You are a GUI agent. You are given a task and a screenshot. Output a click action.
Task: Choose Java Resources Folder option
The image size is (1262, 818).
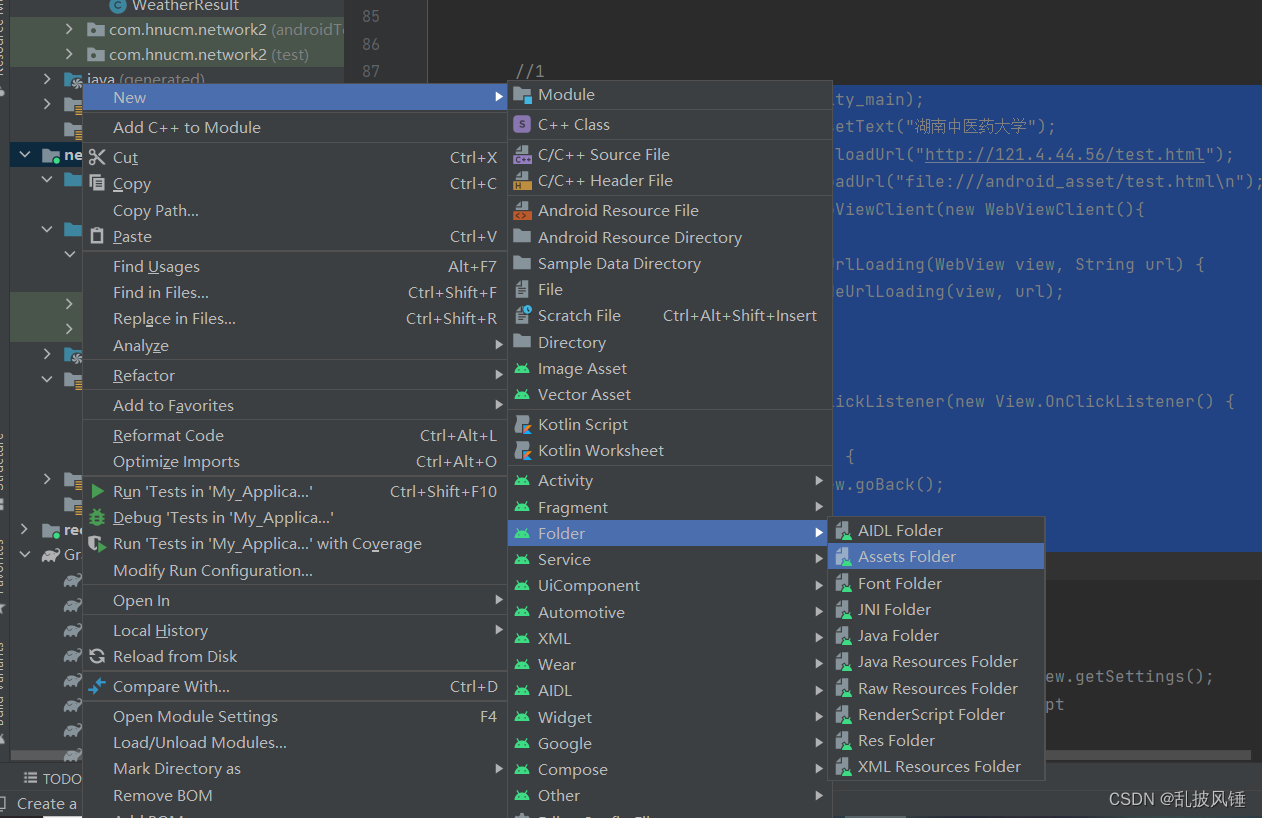[x=937, y=662]
